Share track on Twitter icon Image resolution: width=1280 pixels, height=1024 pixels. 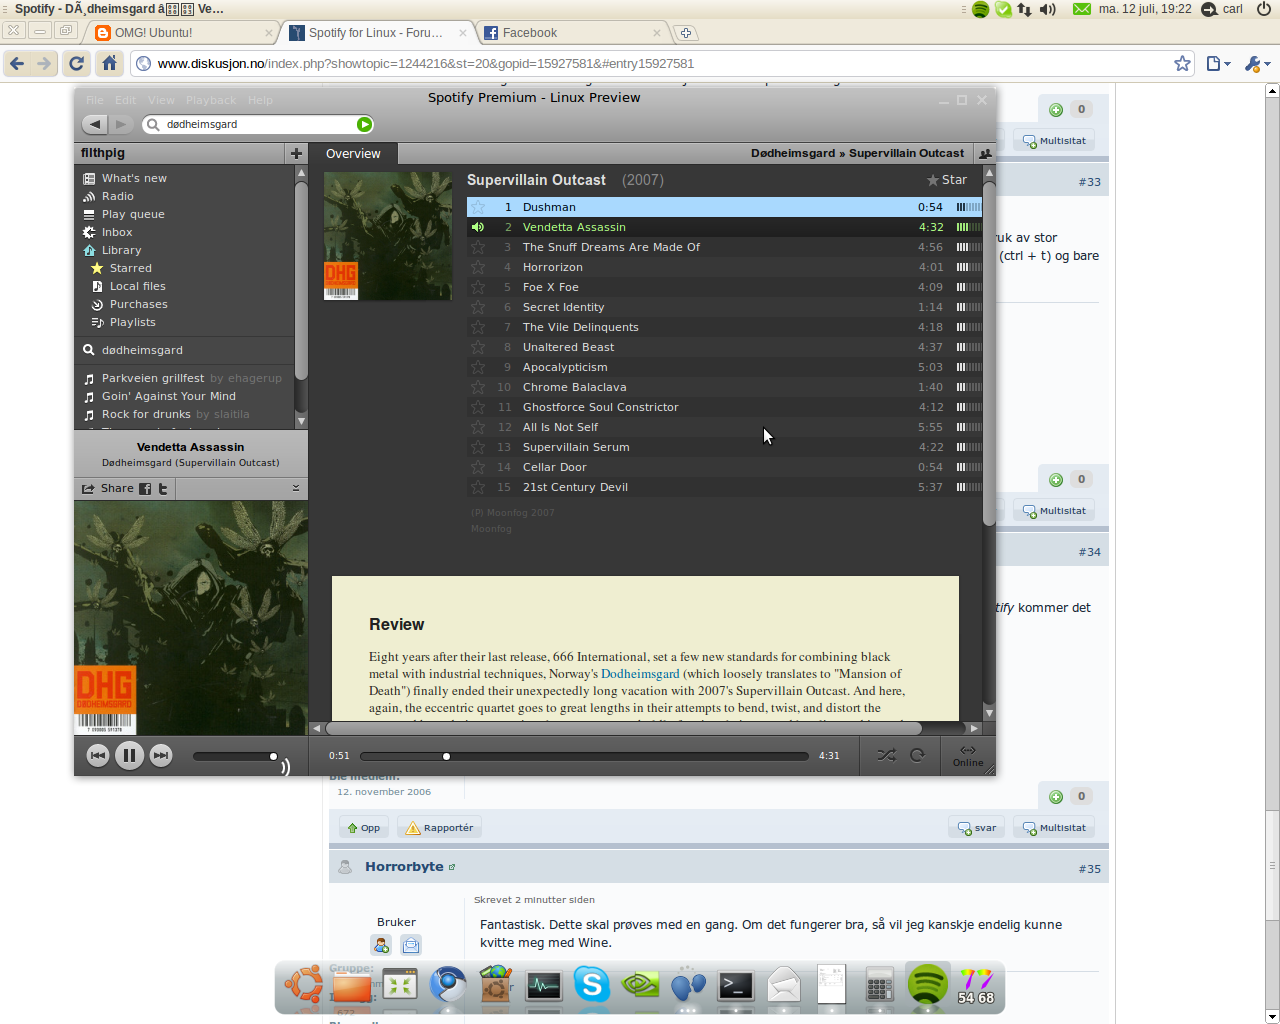(x=163, y=489)
